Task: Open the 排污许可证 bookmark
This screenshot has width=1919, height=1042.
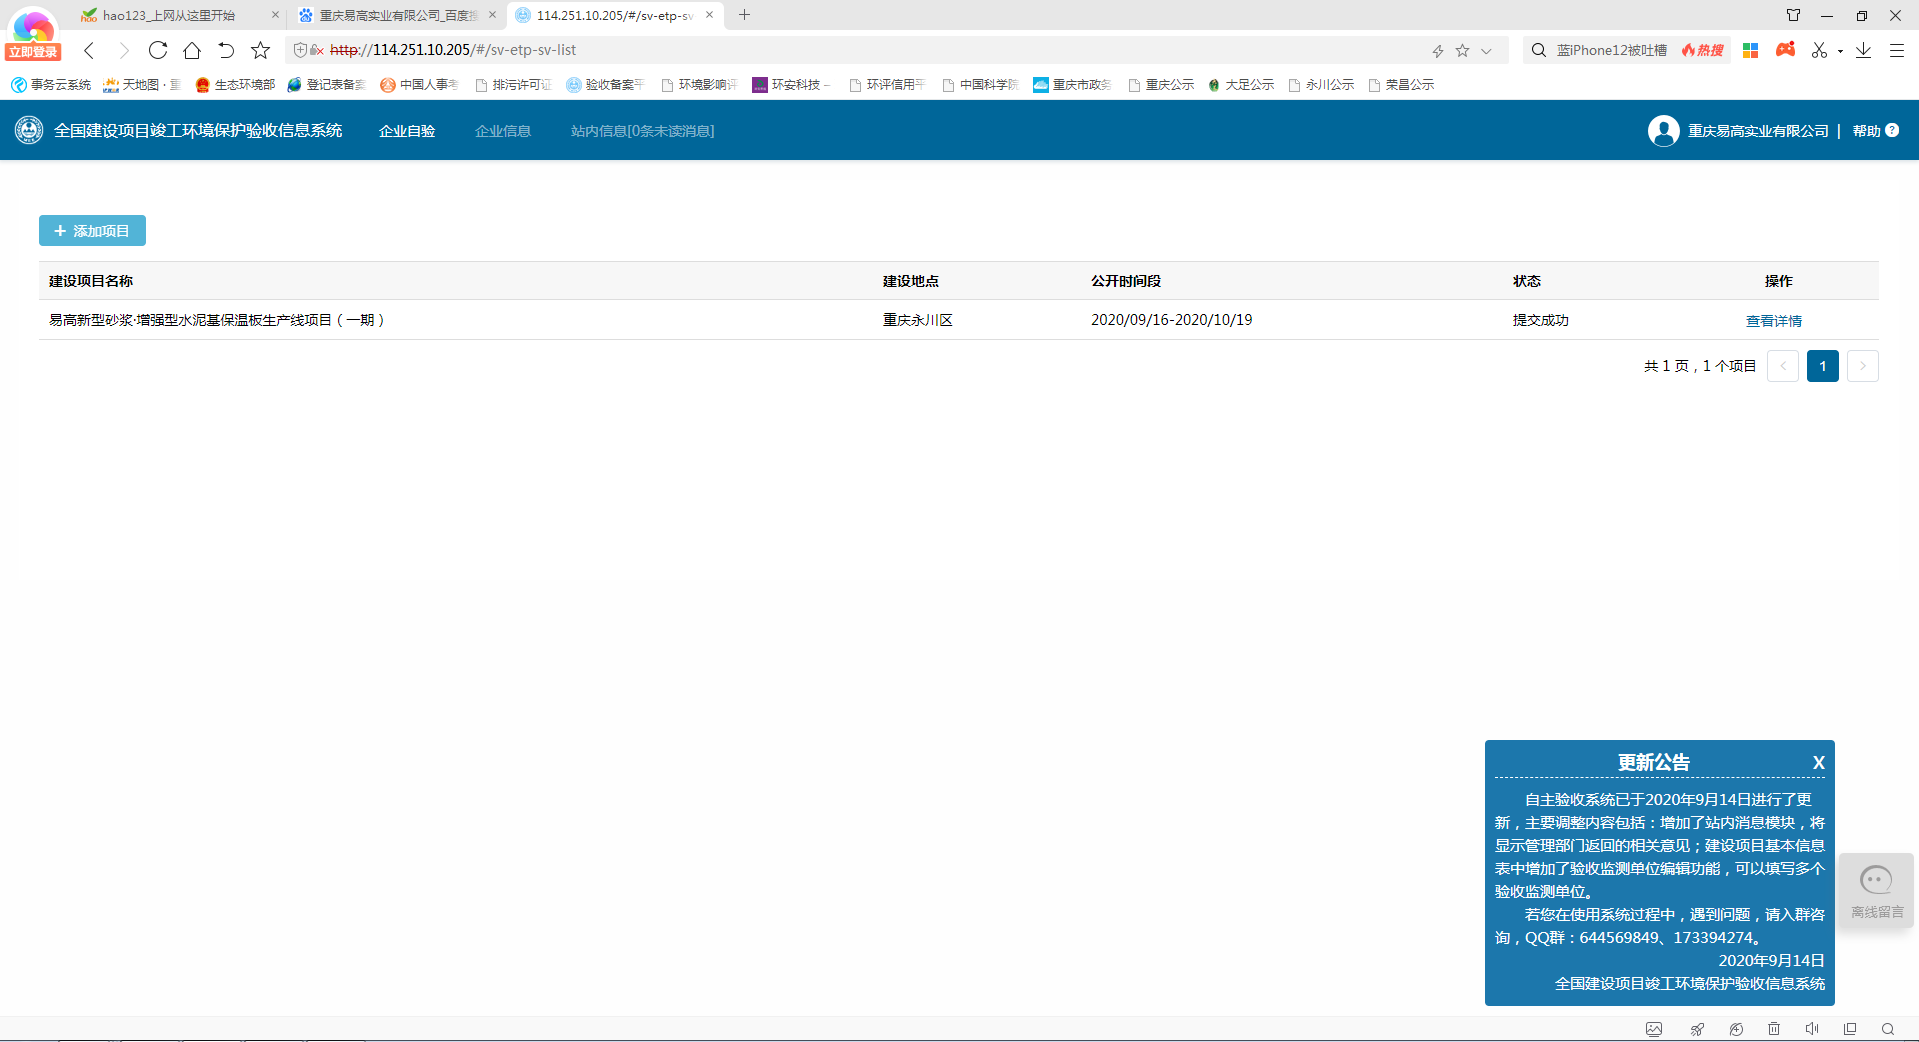Action: pos(513,85)
